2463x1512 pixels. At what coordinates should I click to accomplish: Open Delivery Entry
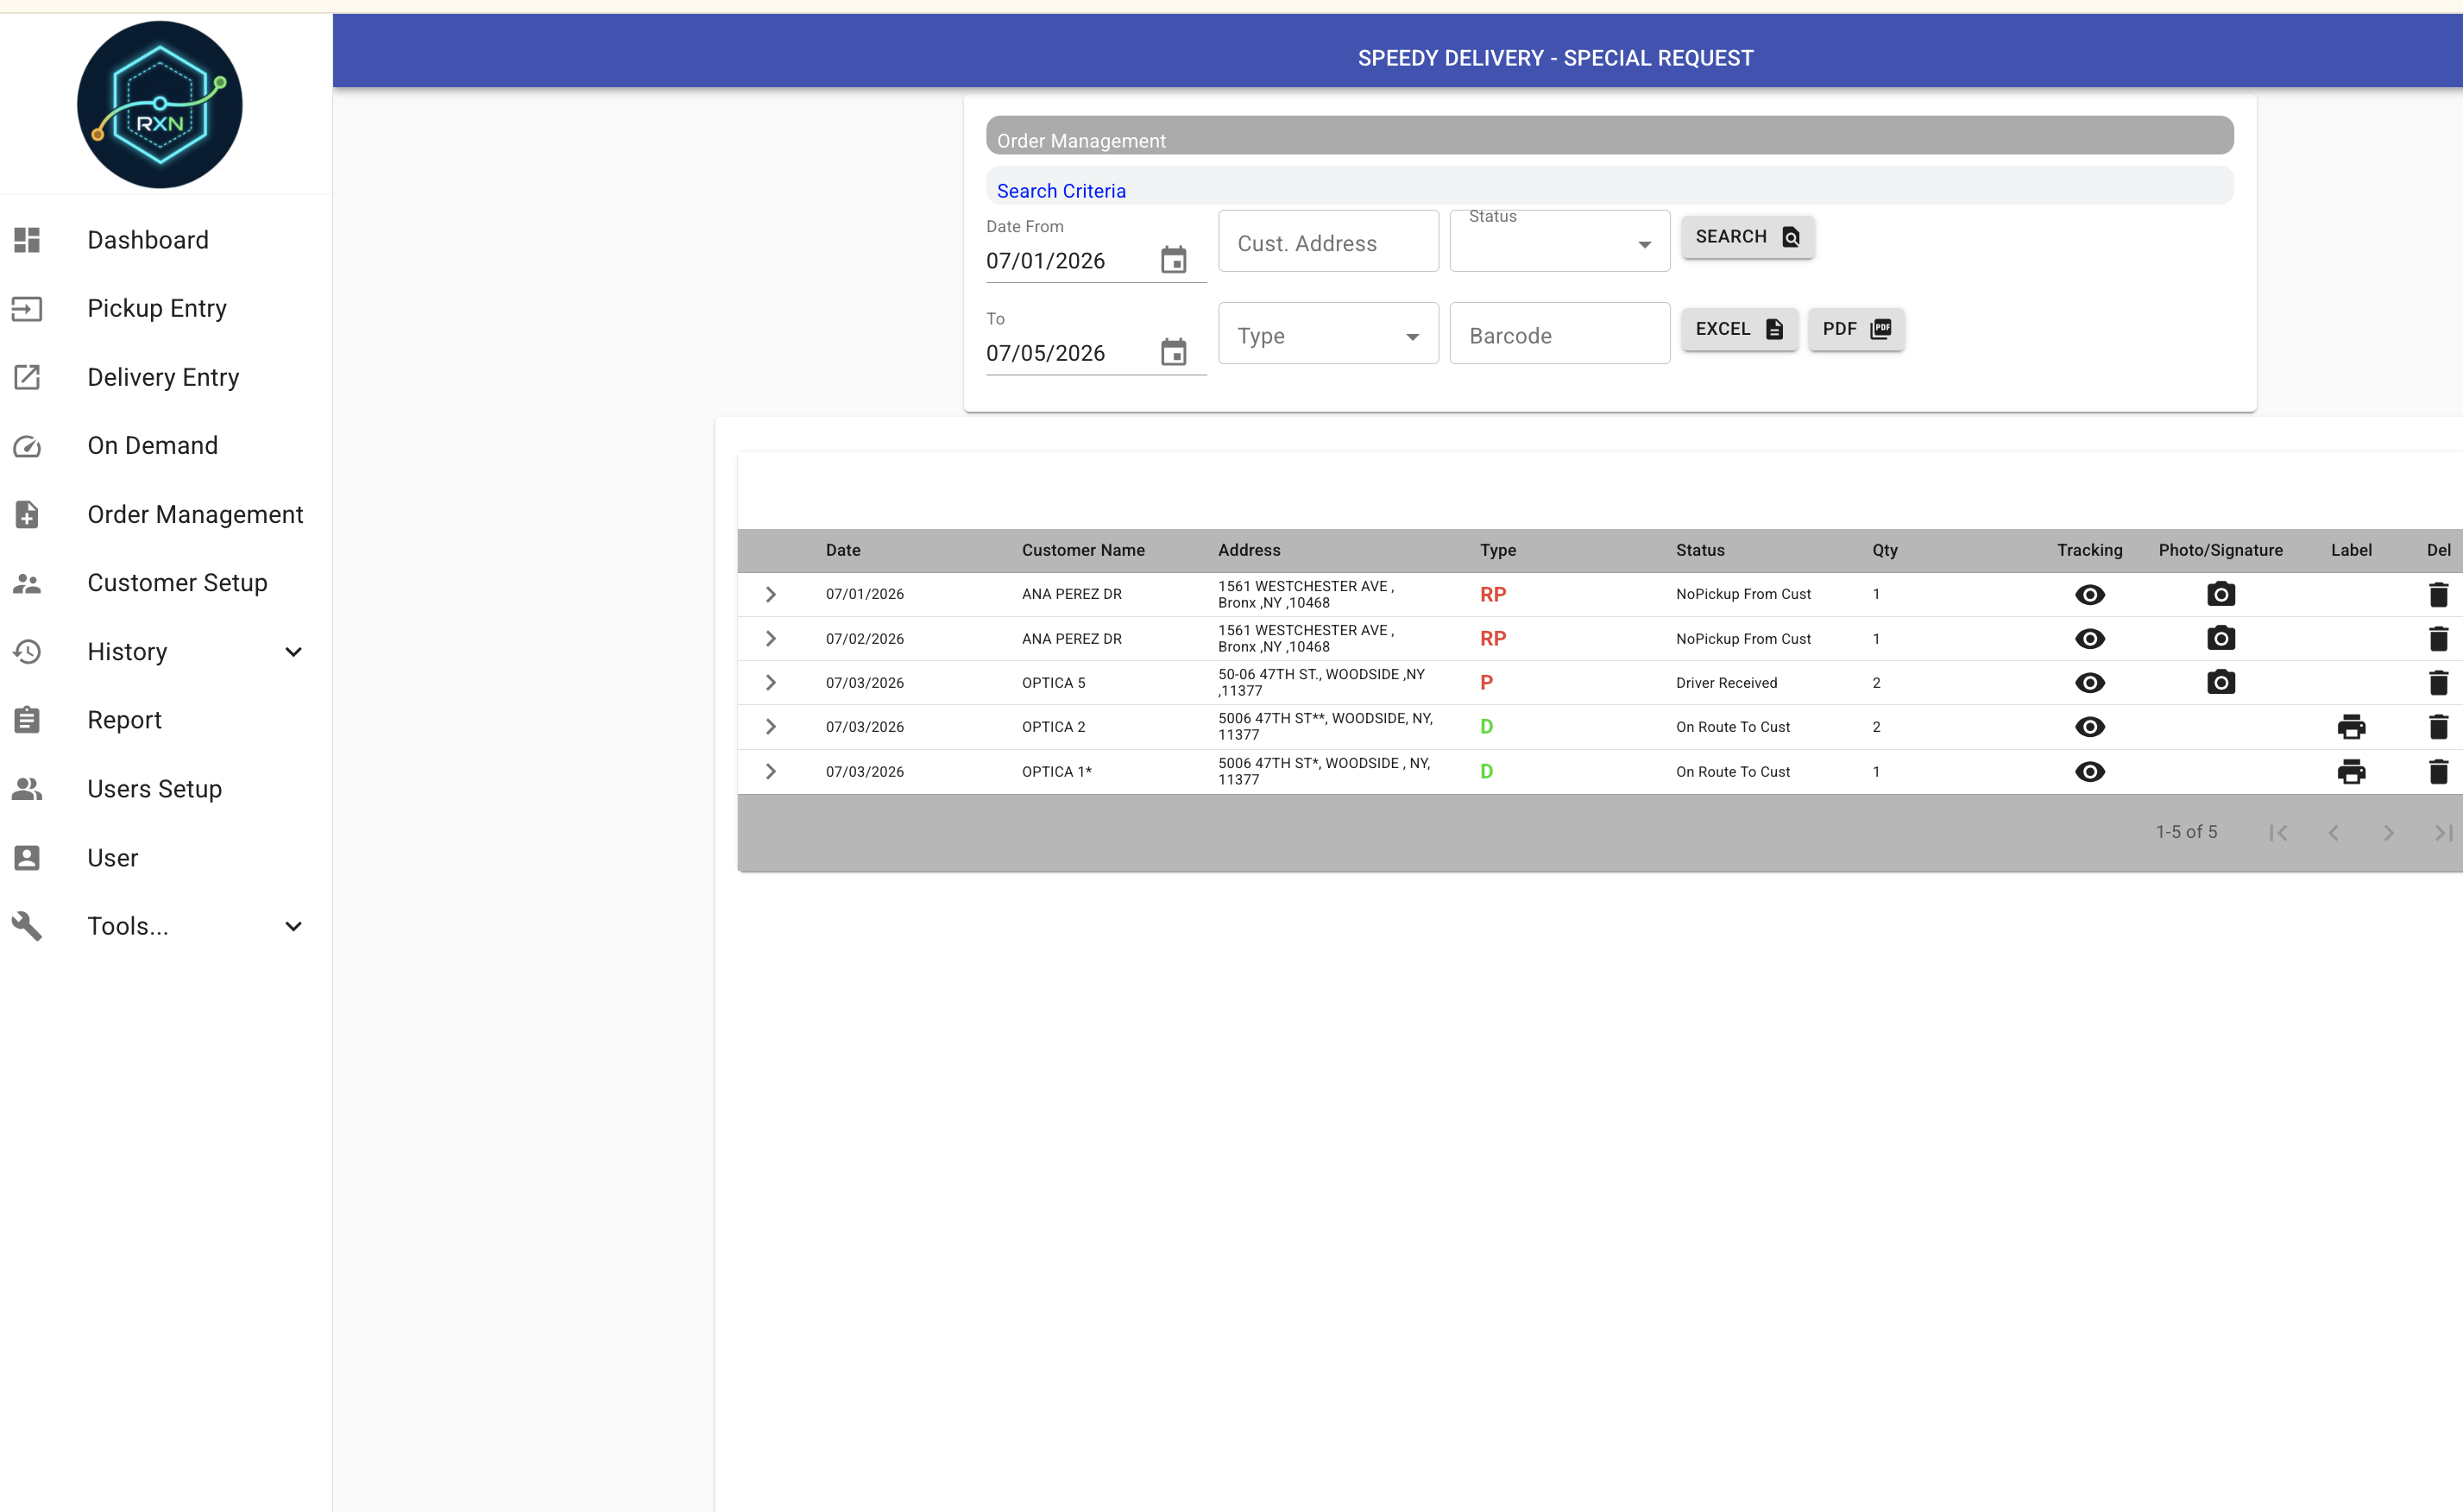point(163,377)
